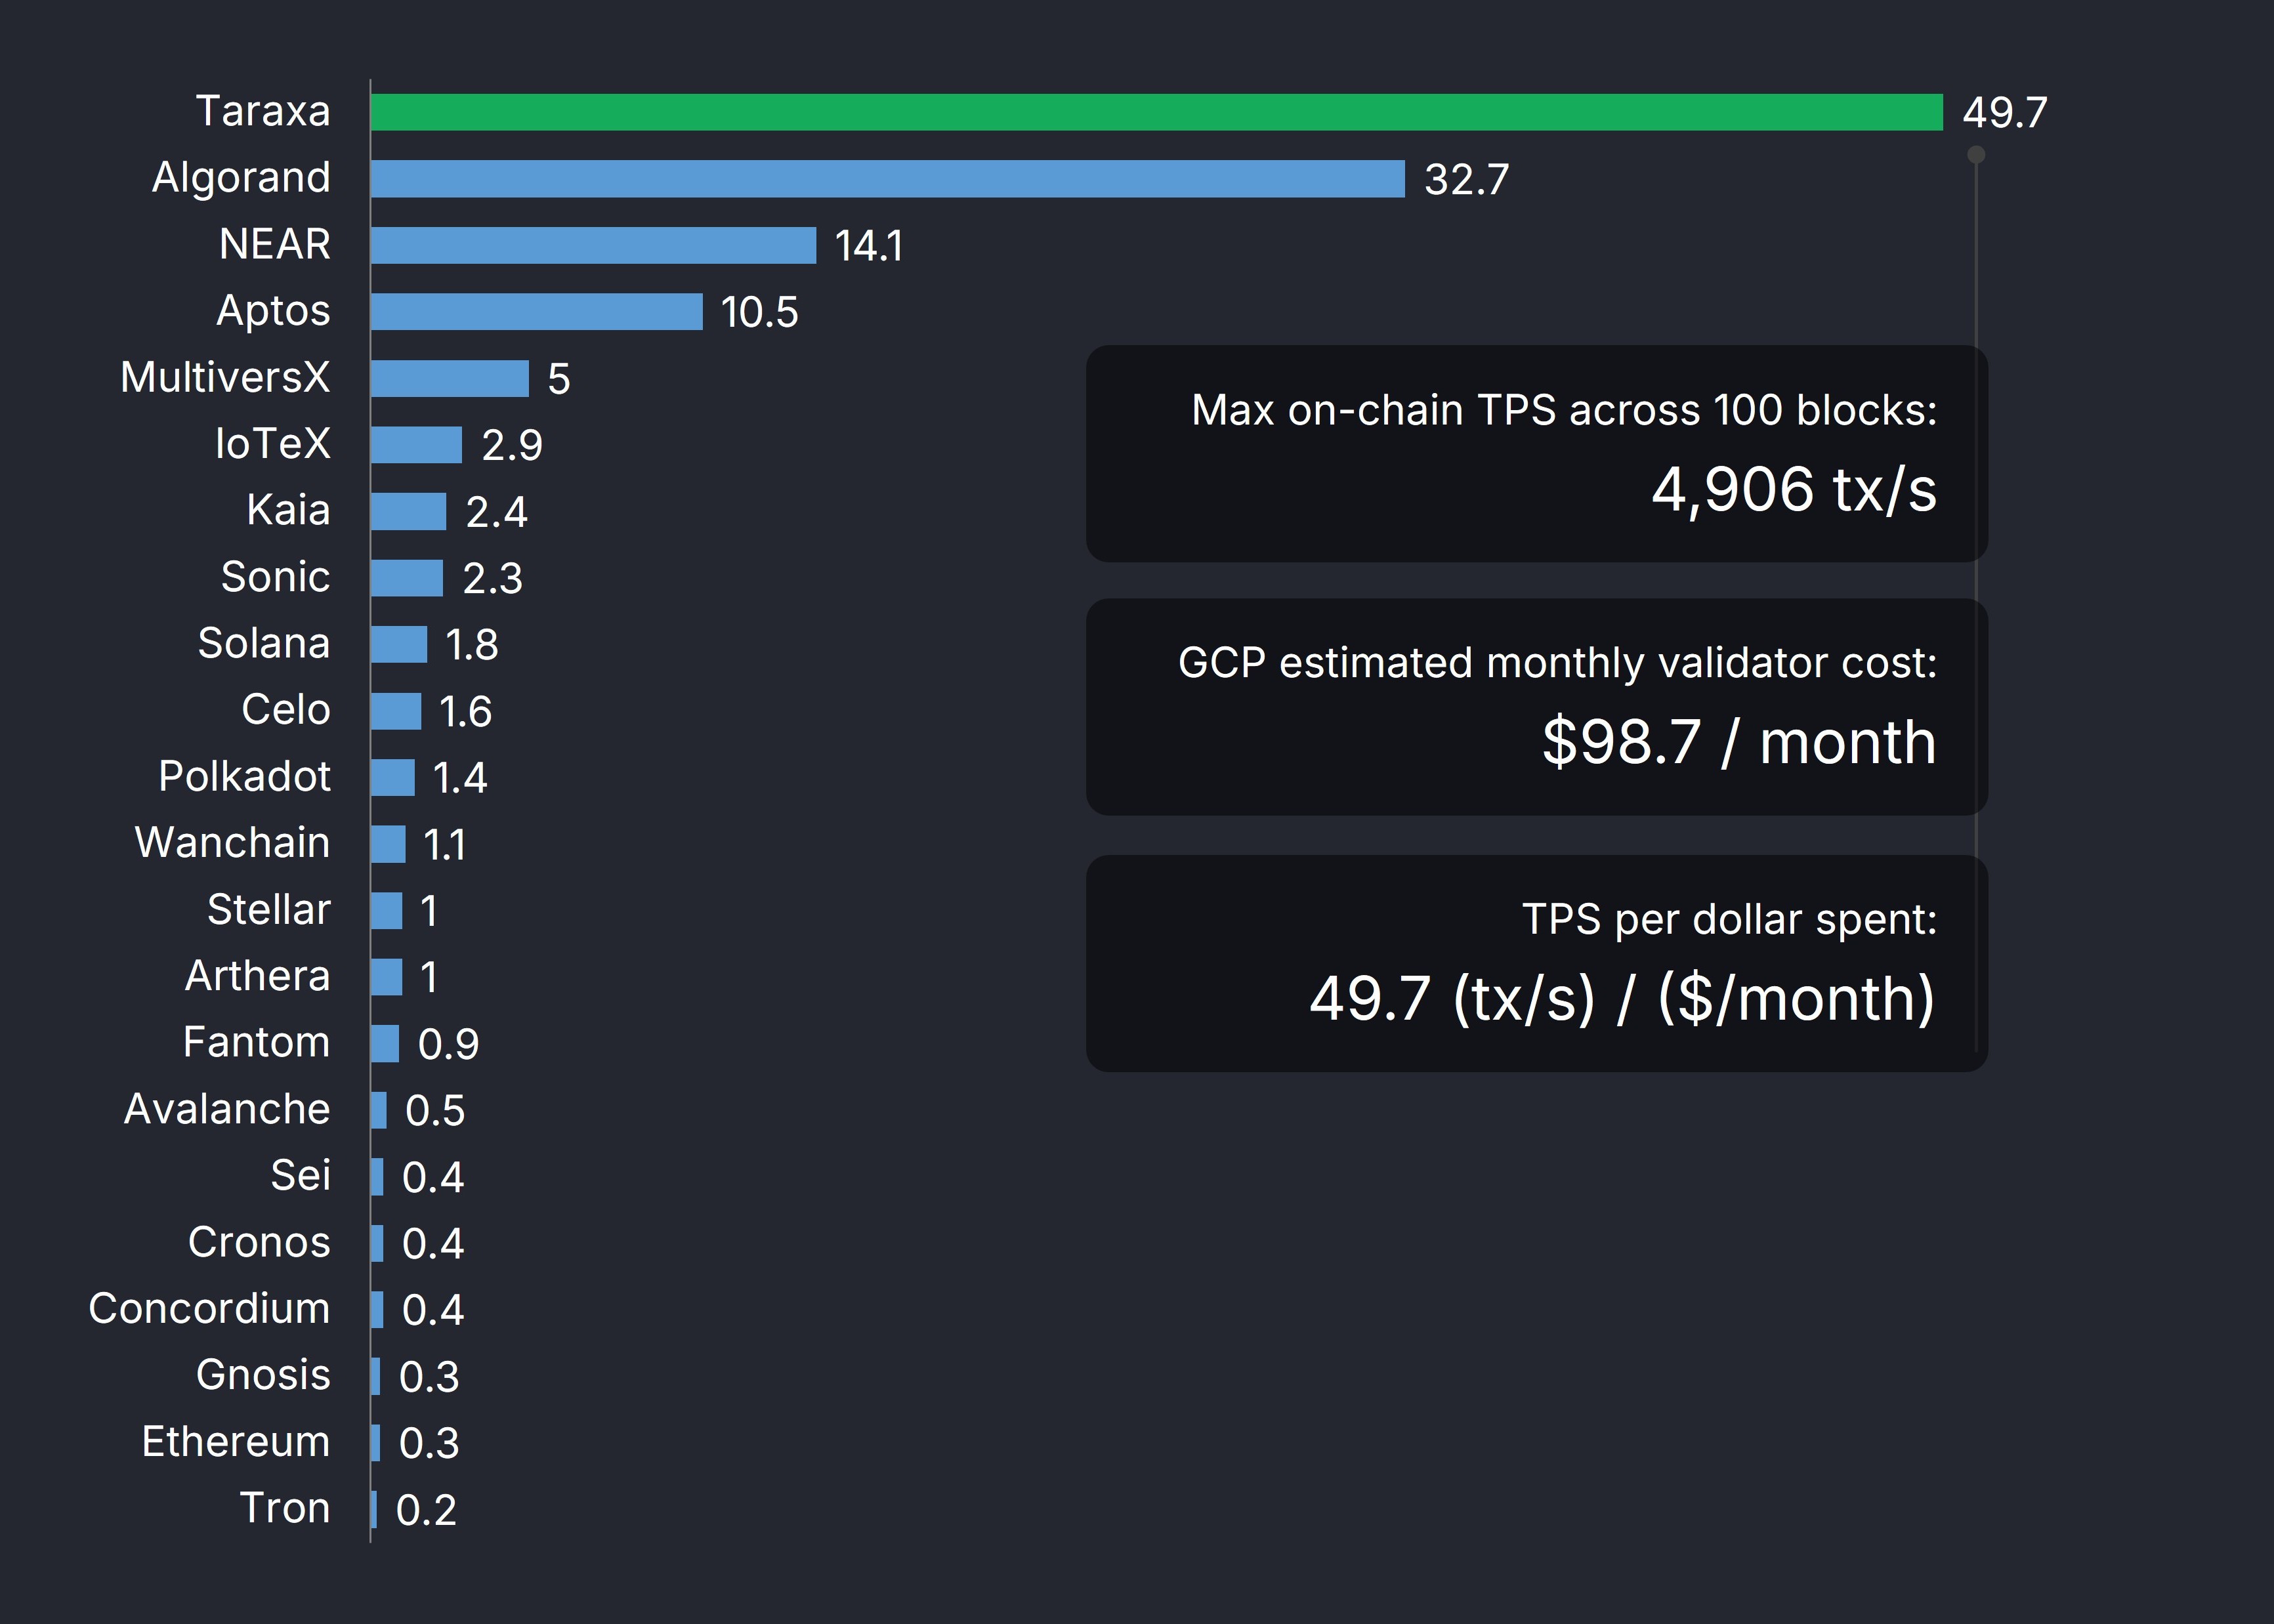Image resolution: width=2274 pixels, height=1624 pixels.
Task: Click the IoTeX label
Action: pos(272,444)
